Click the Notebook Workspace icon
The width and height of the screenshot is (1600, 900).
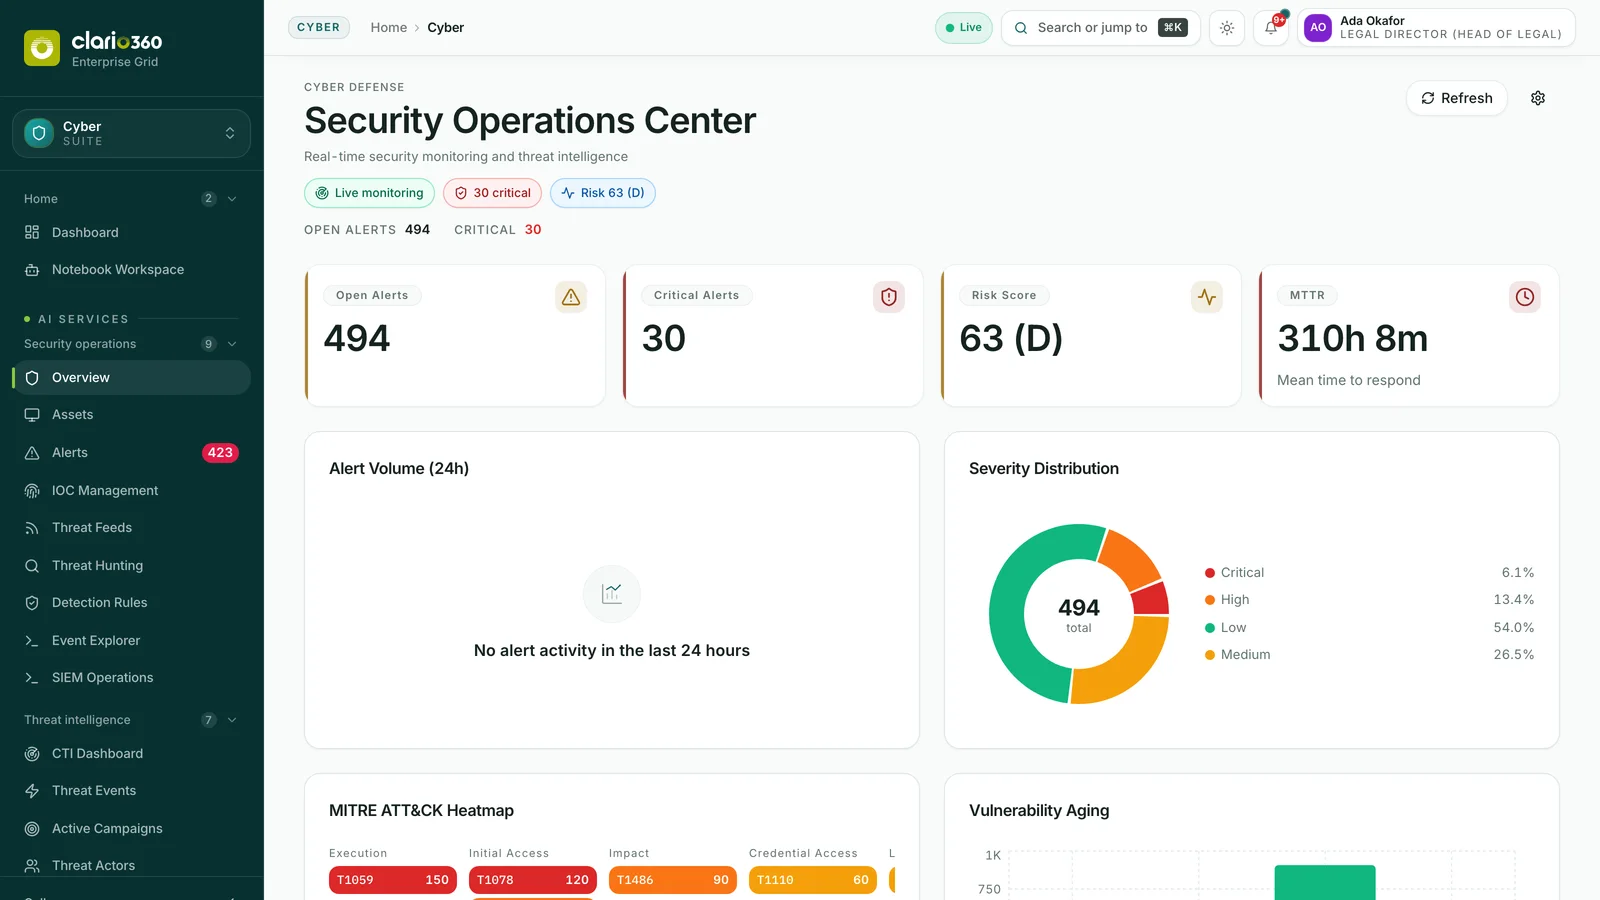(x=32, y=270)
